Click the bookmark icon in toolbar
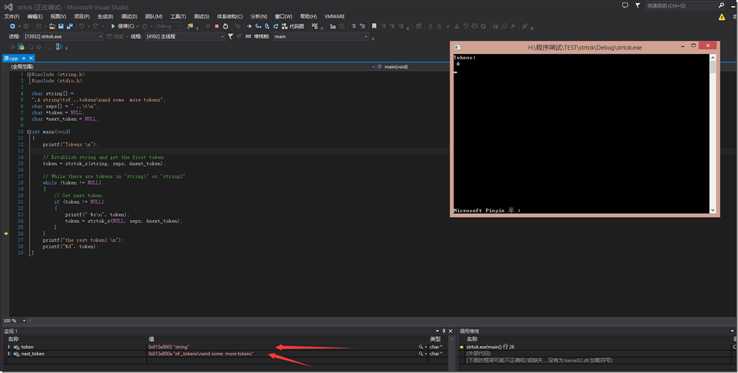Image resolution: width=738 pixels, height=373 pixels. 374,26
